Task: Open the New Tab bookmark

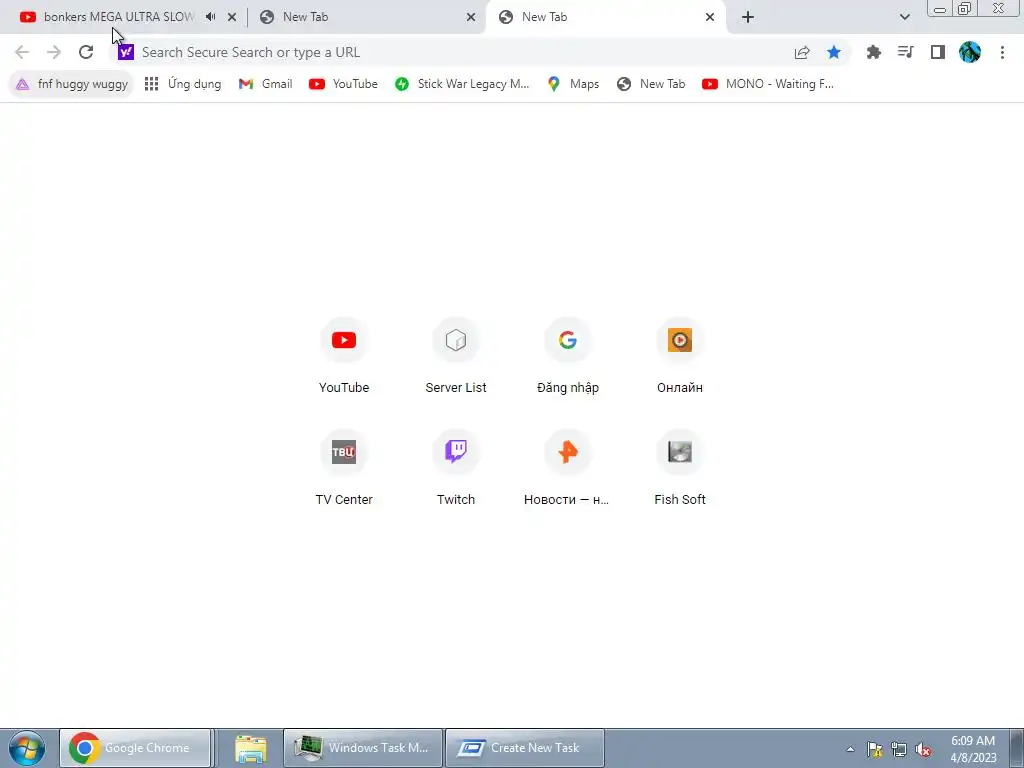Action: 651,84
